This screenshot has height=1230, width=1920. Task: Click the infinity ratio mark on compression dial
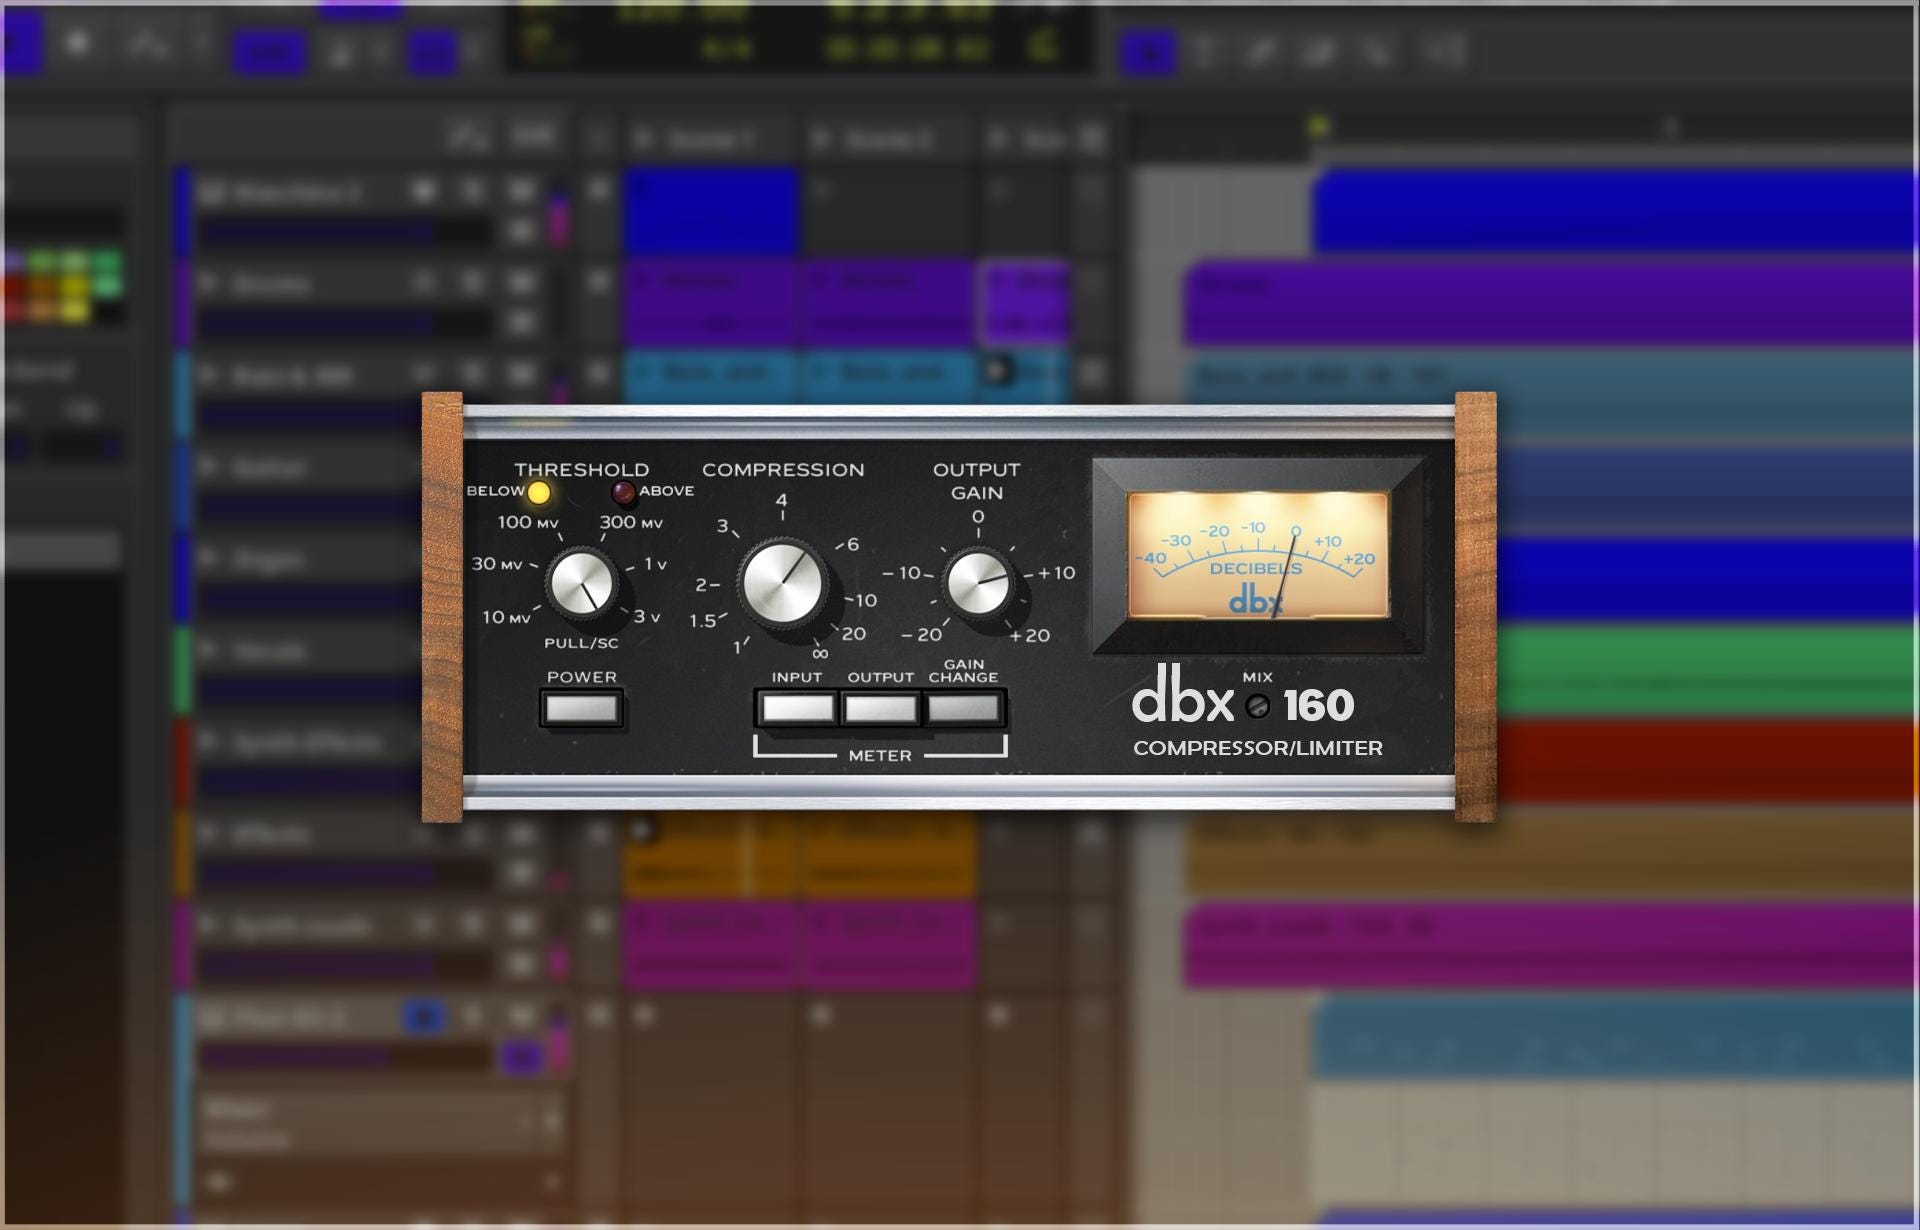820,654
